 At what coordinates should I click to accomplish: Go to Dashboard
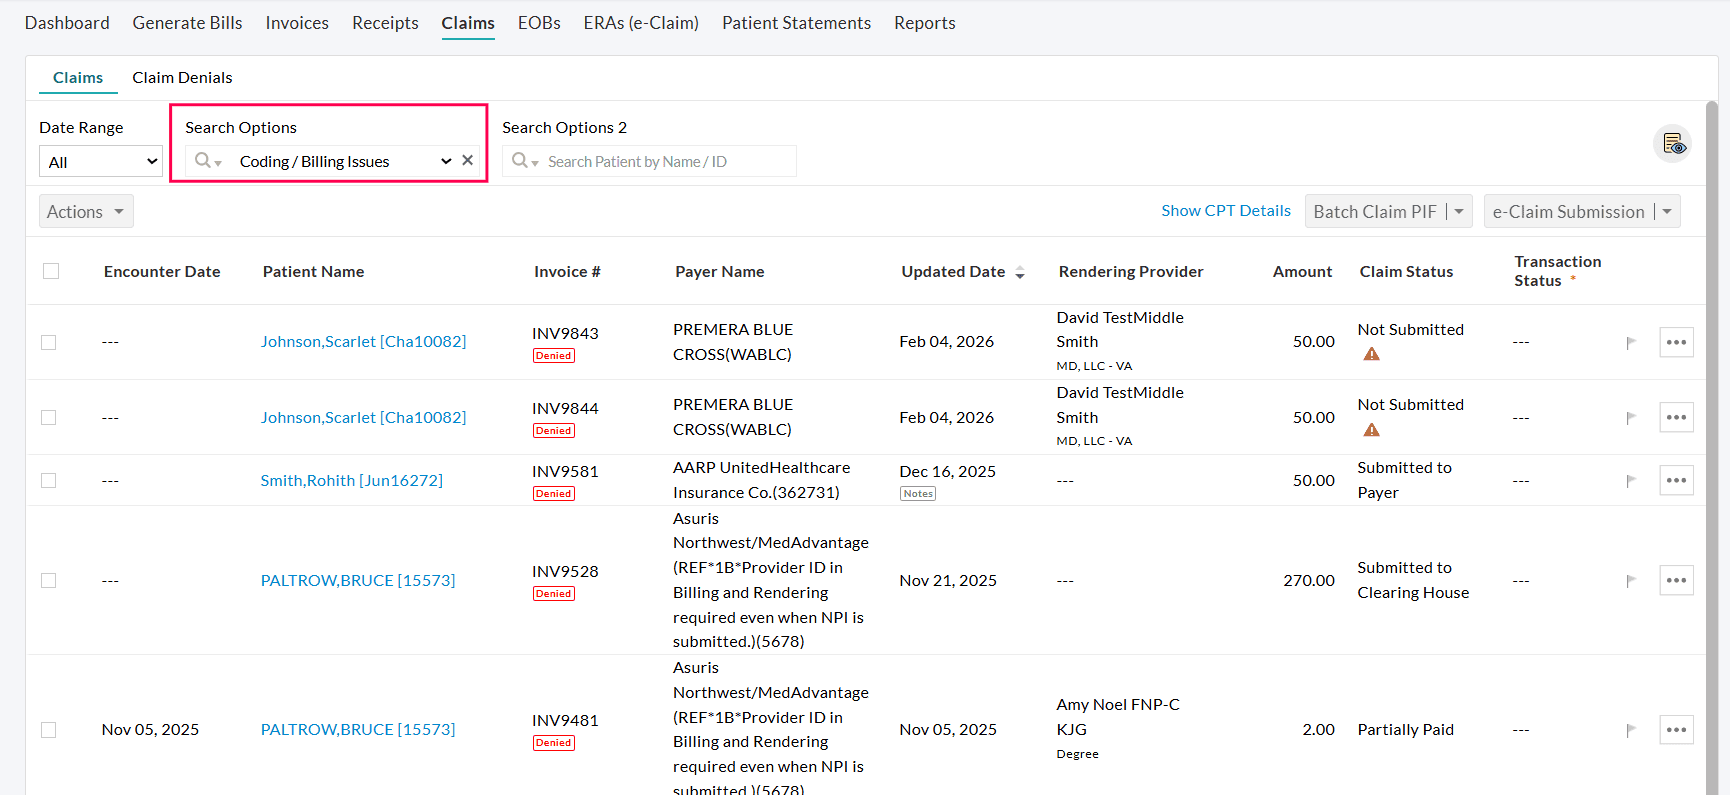(67, 22)
